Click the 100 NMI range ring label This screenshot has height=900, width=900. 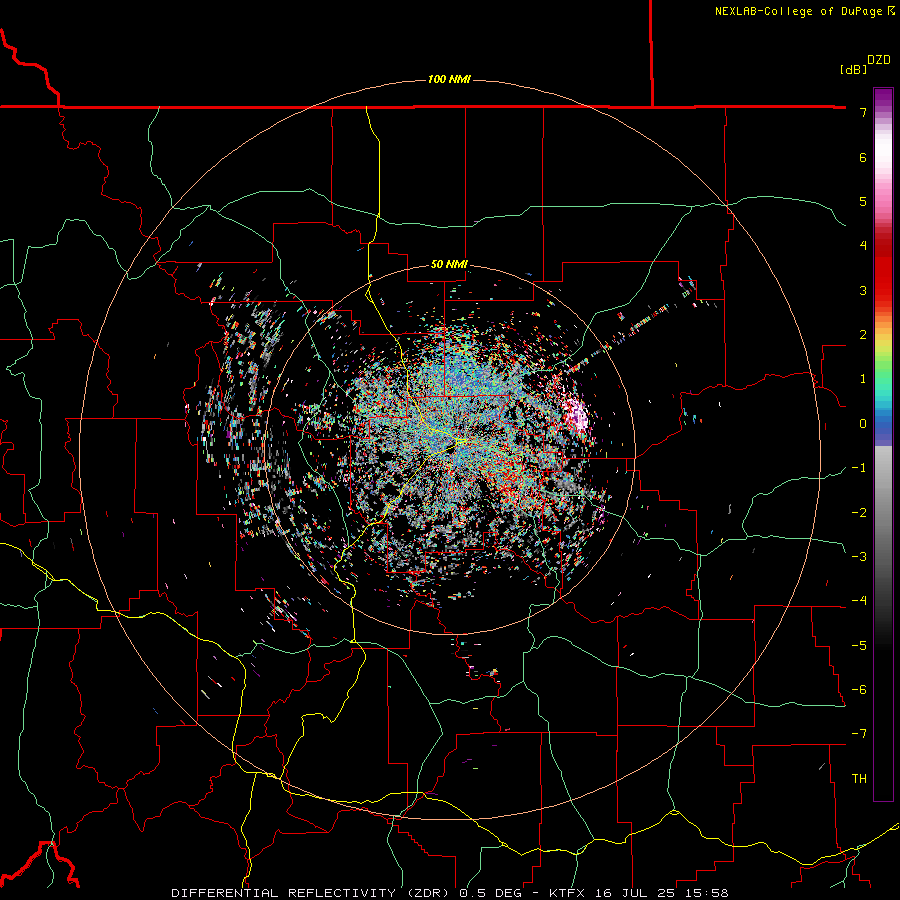pos(449,79)
